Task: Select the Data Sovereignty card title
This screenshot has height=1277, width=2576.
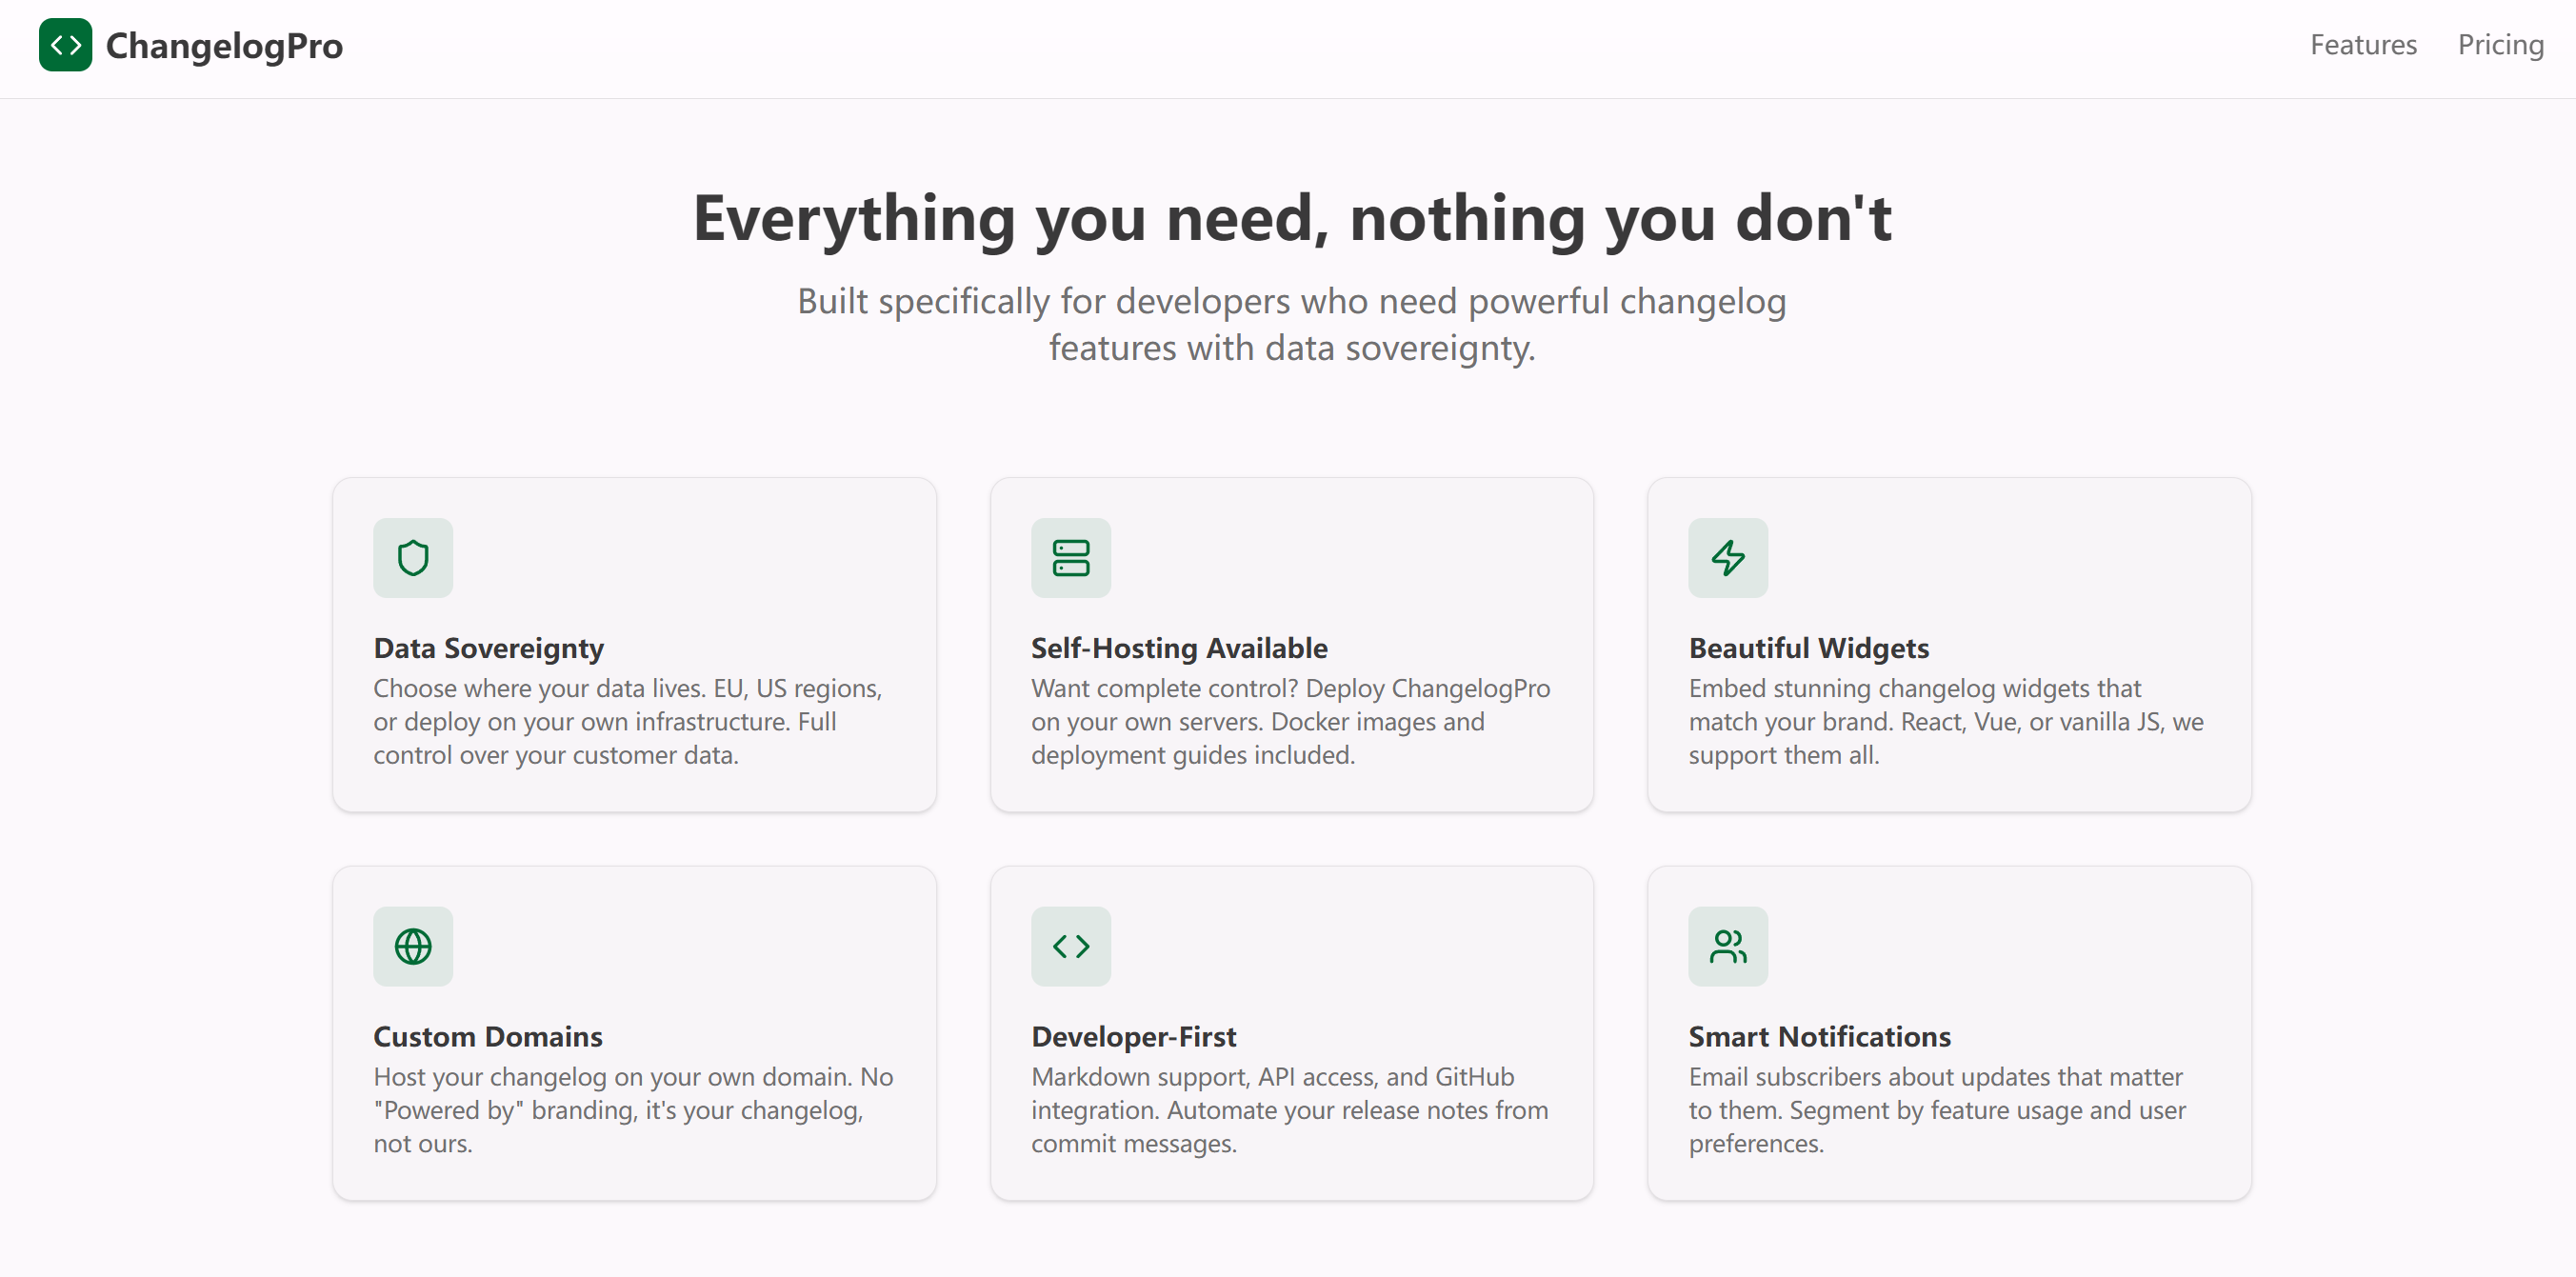Action: coord(488,648)
